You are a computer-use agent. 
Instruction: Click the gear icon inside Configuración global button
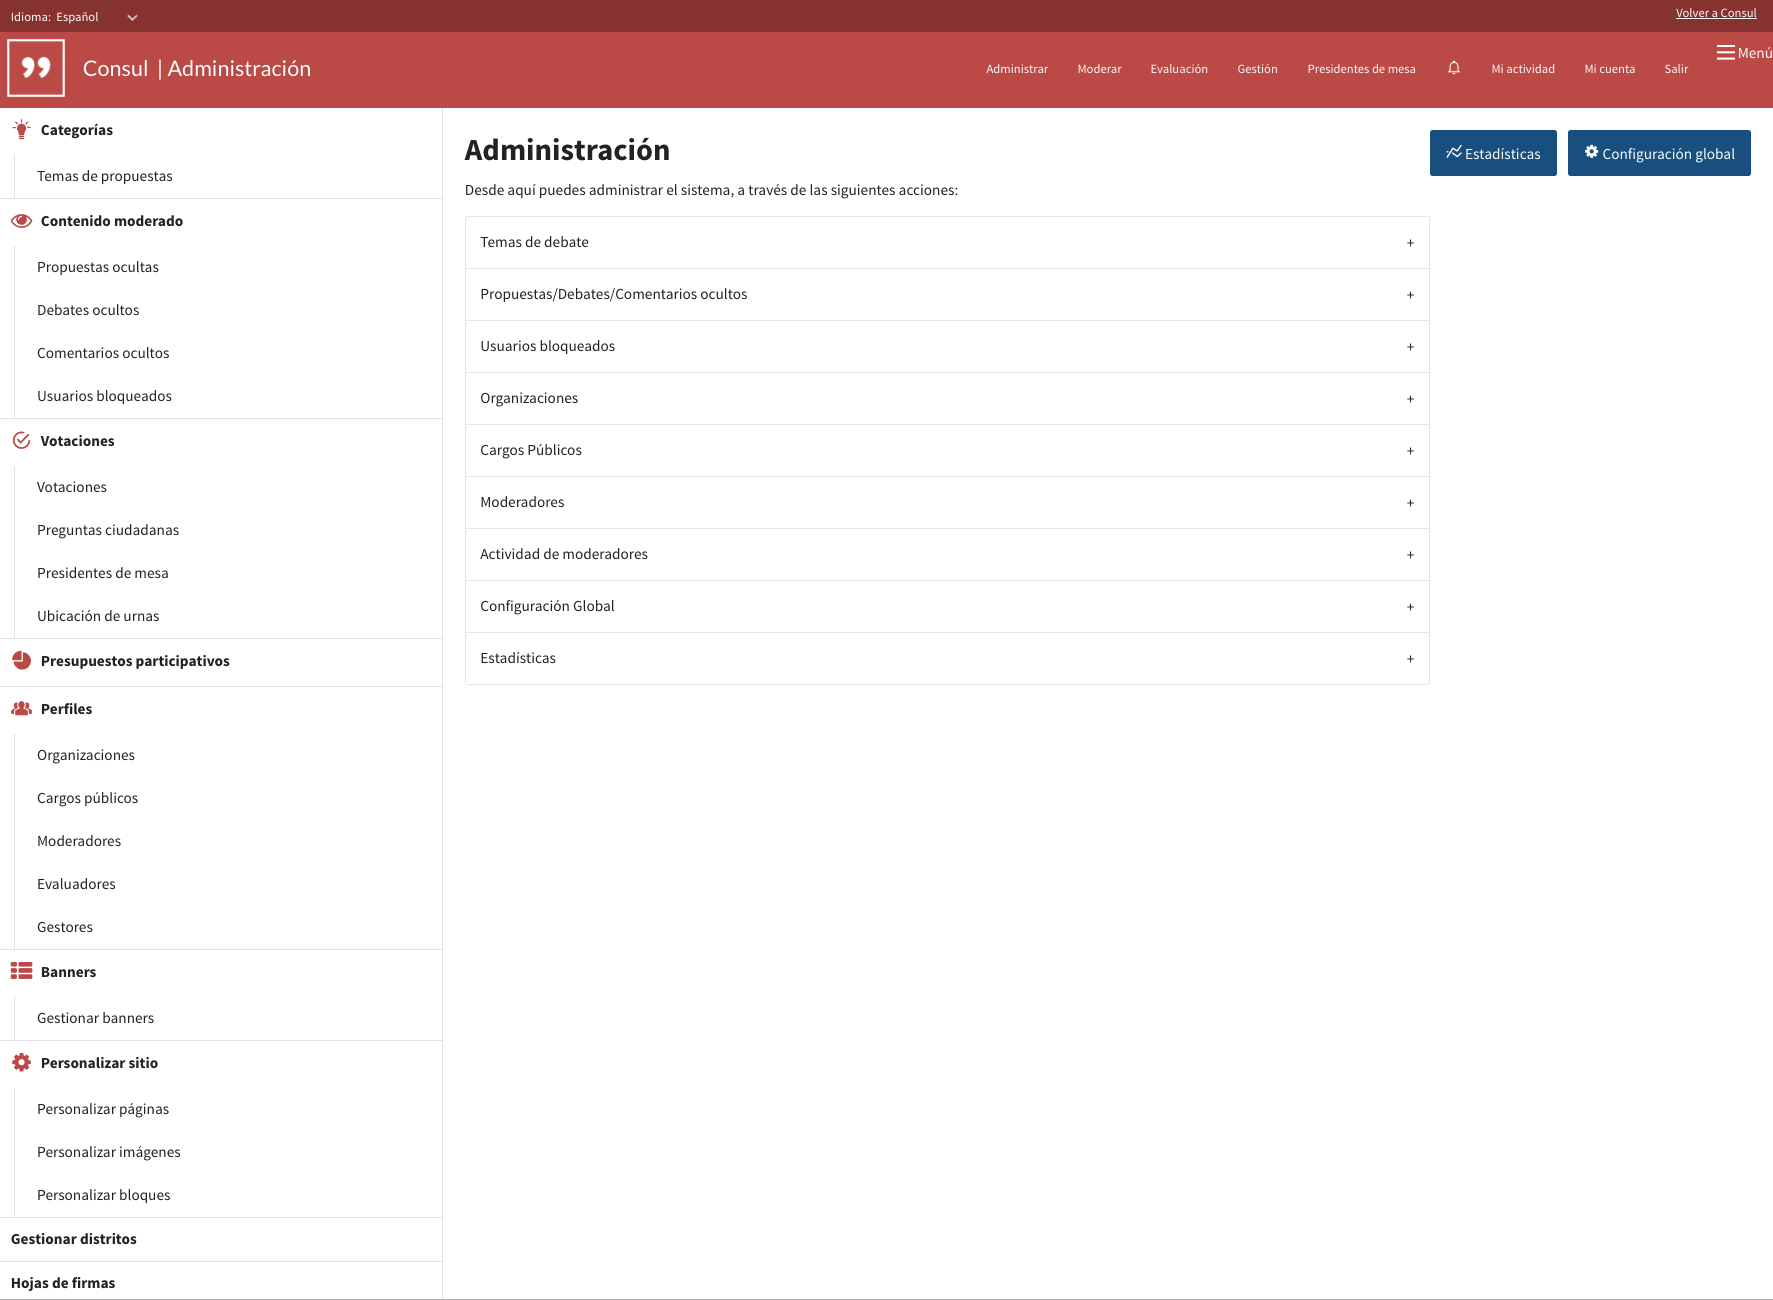click(1591, 153)
